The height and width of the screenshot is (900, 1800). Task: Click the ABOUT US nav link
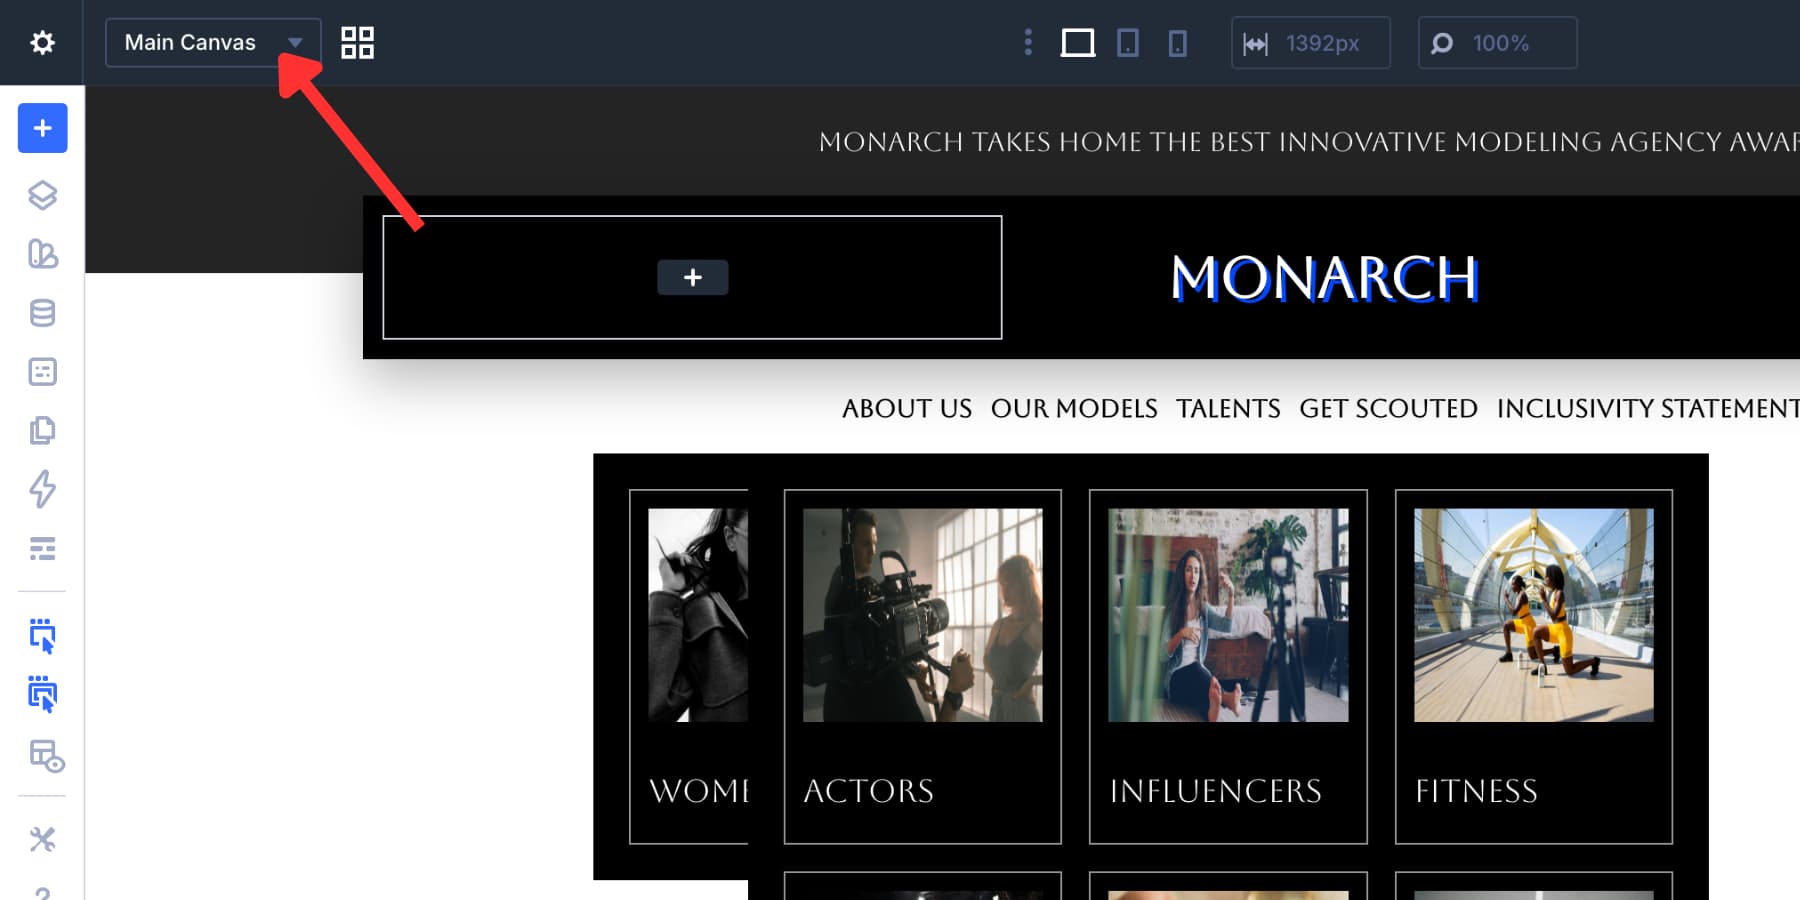click(x=907, y=408)
